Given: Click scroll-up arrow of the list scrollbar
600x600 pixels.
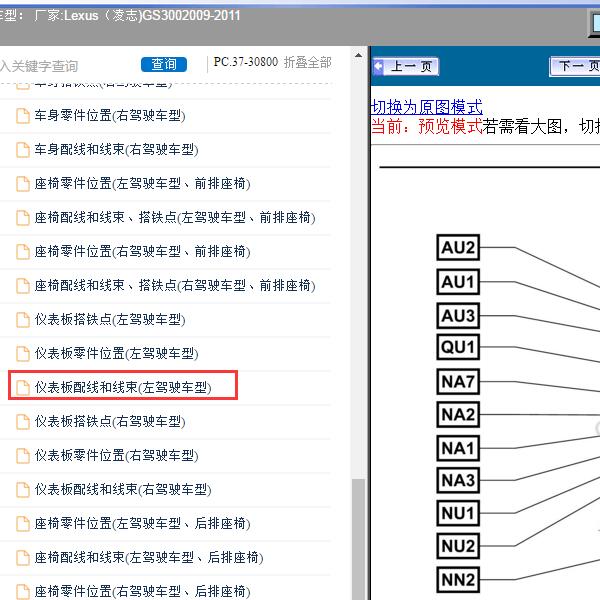Looking at the screenshot, I should [358, 55].
